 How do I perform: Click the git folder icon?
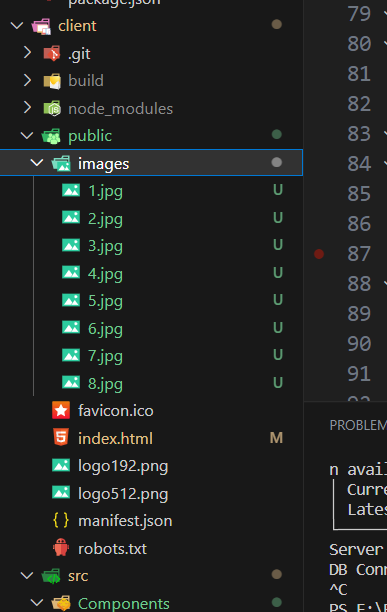point(52,53)
